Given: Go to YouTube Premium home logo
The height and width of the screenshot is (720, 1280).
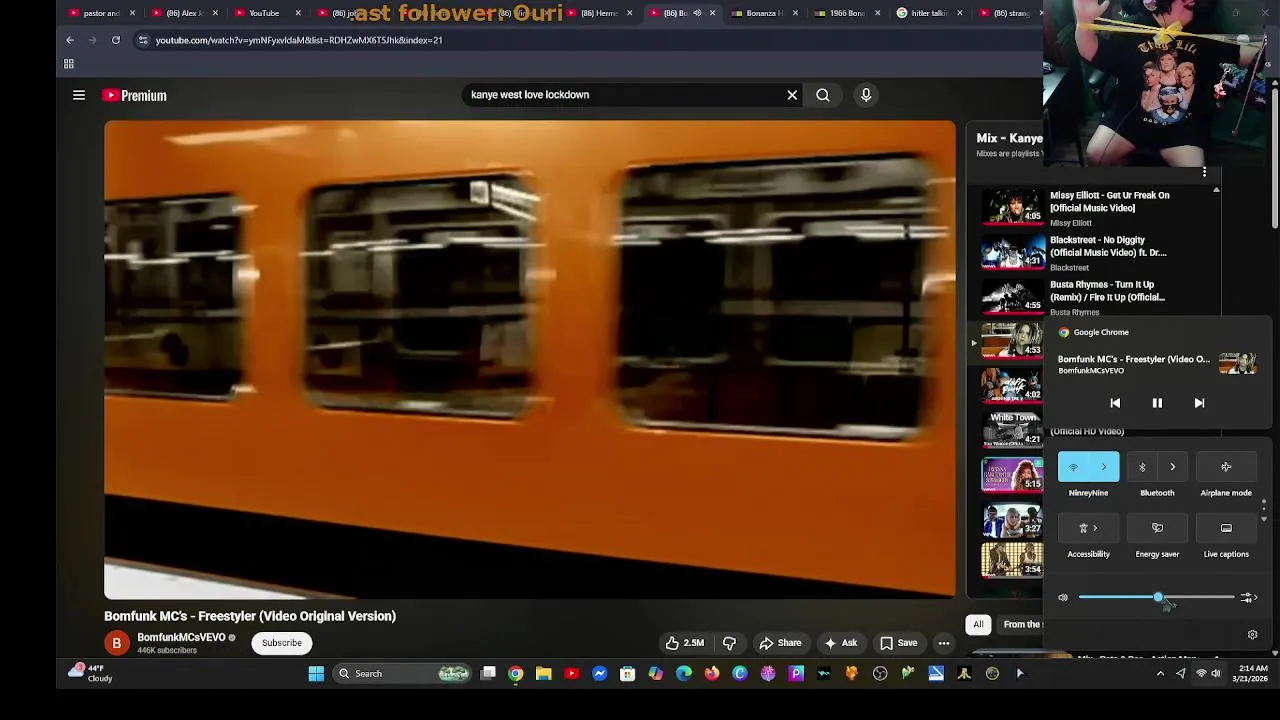Looking at the screenshot, I should tap(134, 95).
